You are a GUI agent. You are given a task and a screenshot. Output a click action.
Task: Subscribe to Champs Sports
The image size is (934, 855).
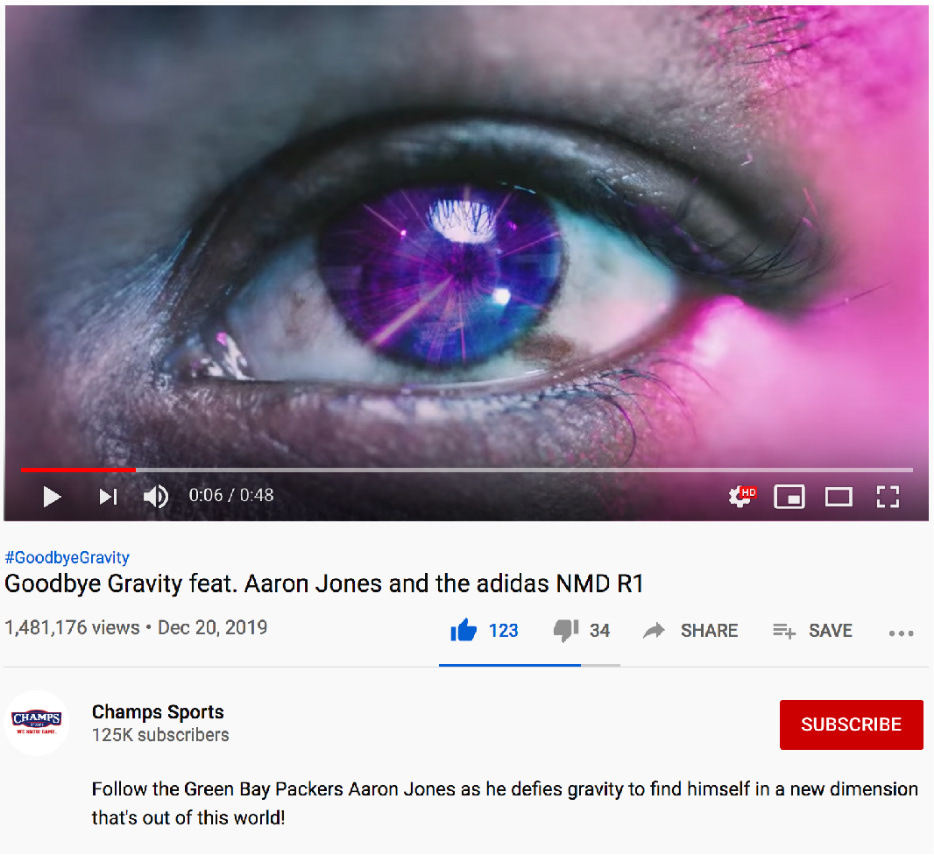pos(851,725)
